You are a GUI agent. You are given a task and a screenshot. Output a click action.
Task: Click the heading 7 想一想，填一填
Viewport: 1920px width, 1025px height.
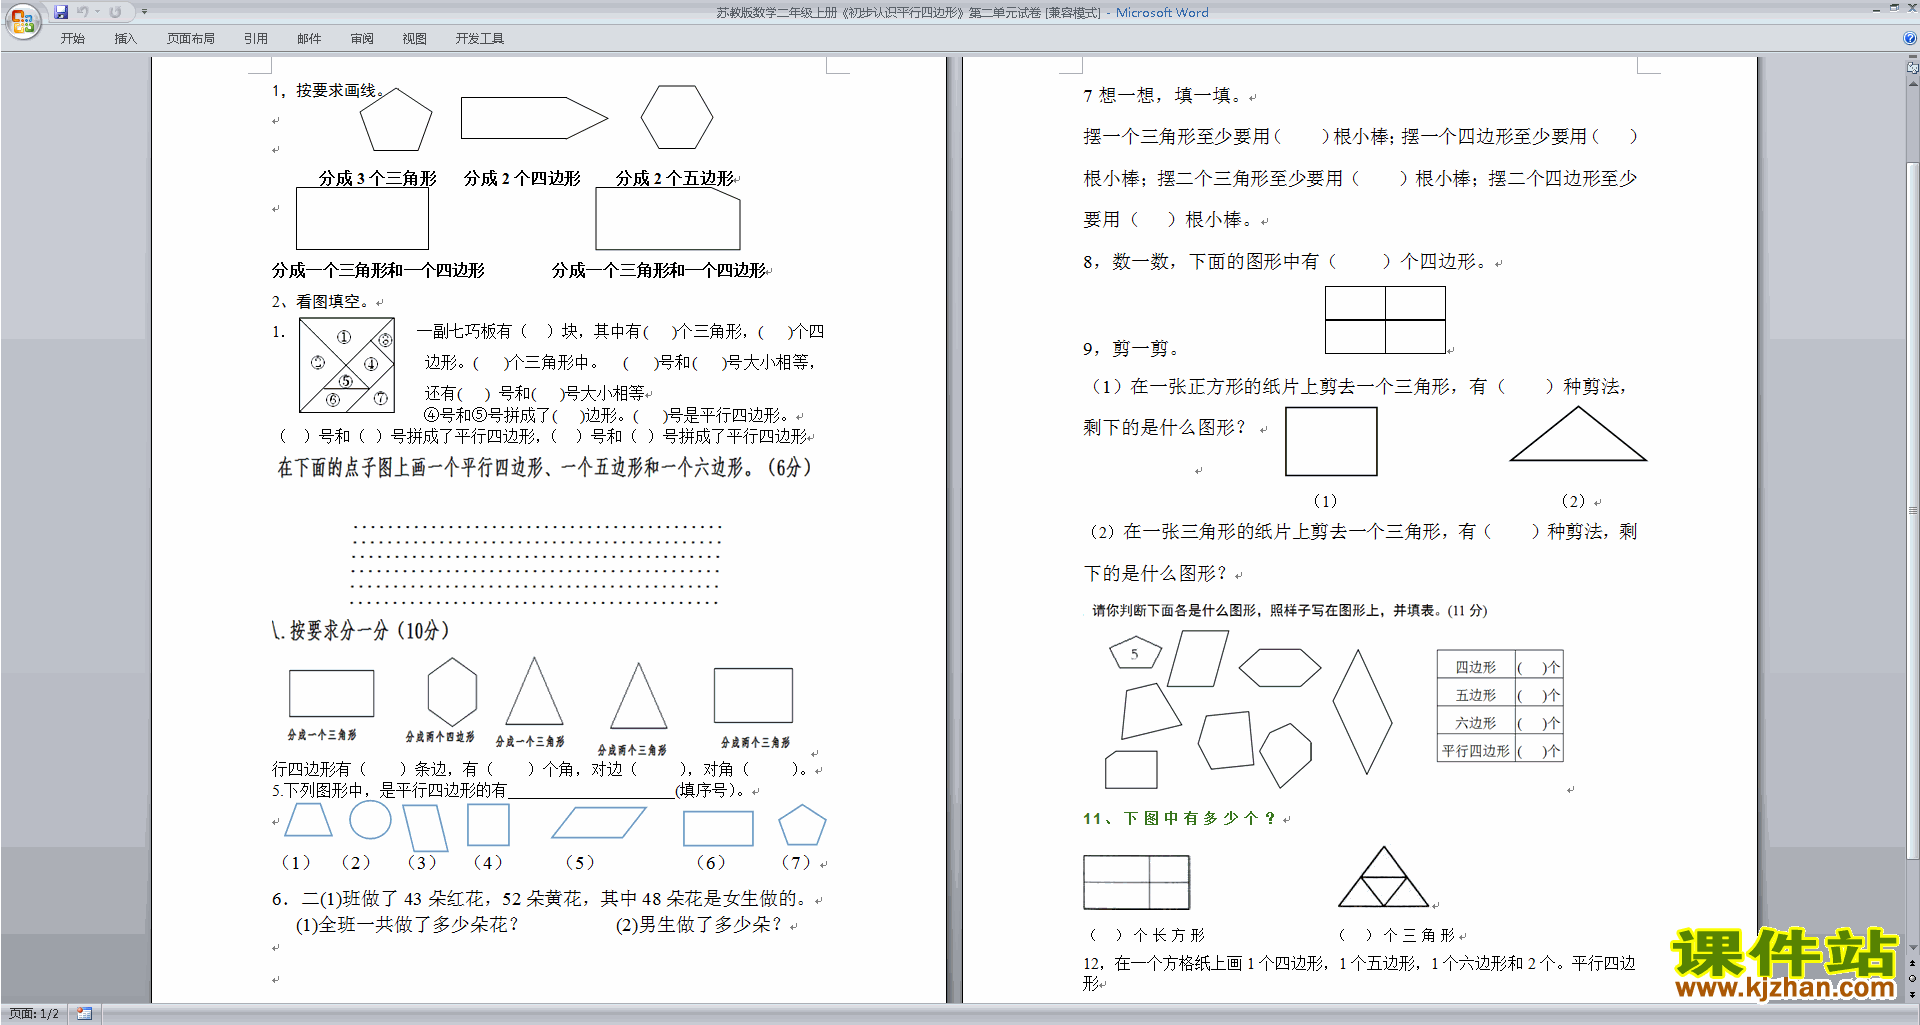[x=1163, y=96]
